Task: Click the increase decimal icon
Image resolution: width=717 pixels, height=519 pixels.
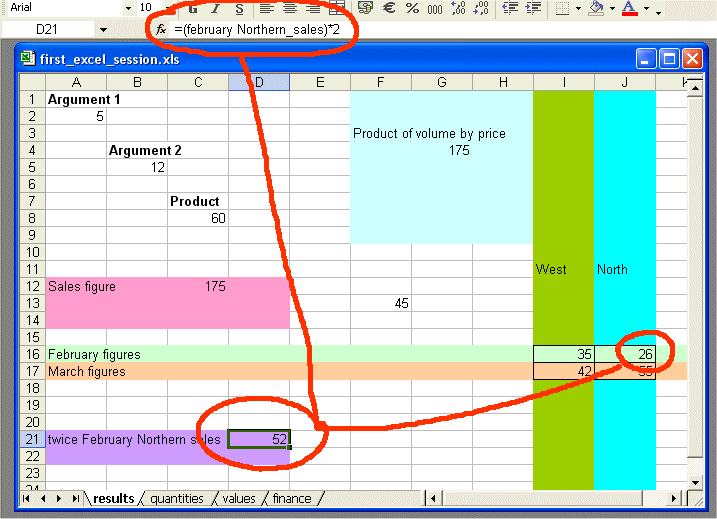Action: (458, 8)
